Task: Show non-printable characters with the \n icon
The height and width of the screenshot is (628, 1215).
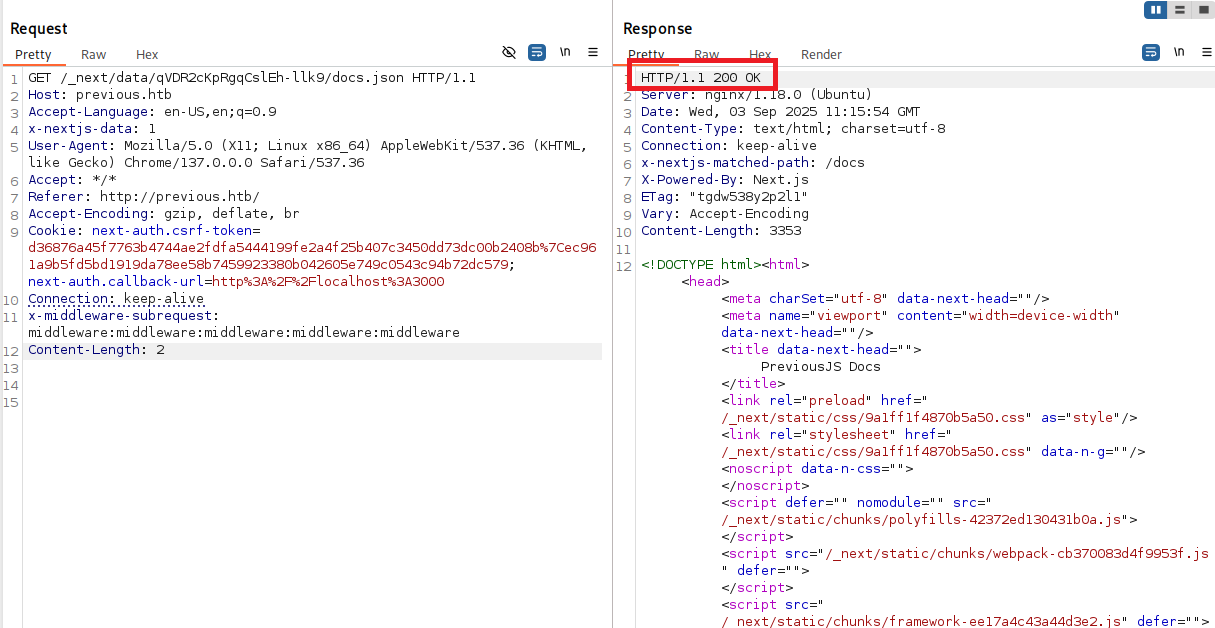Action: pos(565,52)
